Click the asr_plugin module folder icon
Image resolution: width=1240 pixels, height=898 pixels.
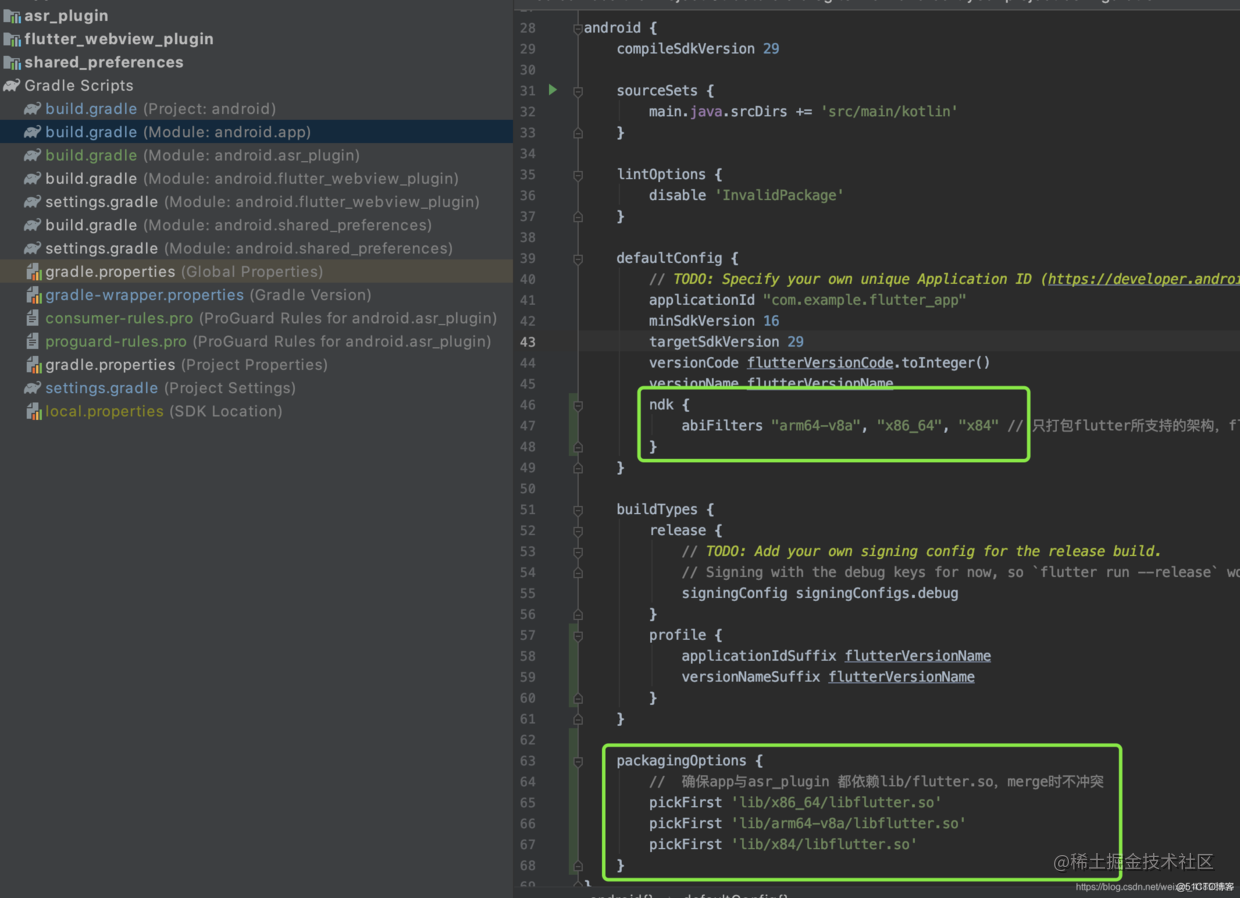[12, 16]
